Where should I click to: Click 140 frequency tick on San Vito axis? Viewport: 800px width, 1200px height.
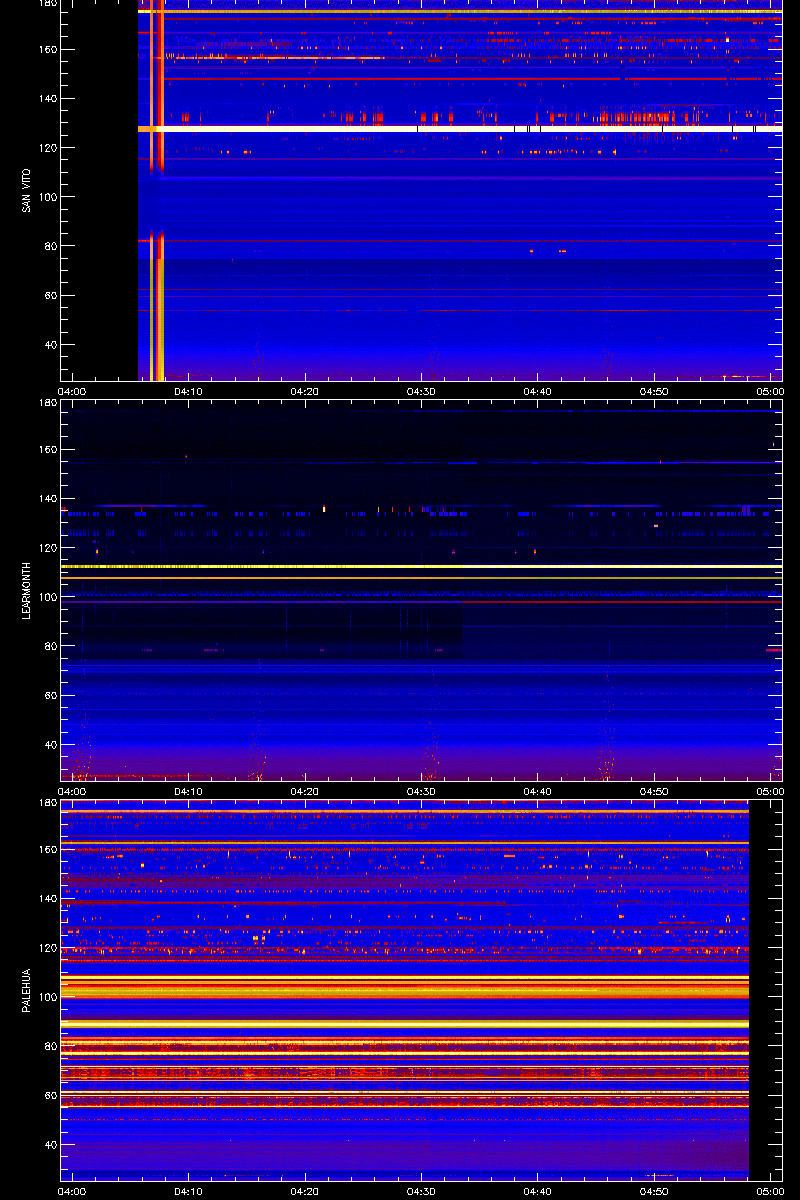point(47,99)
